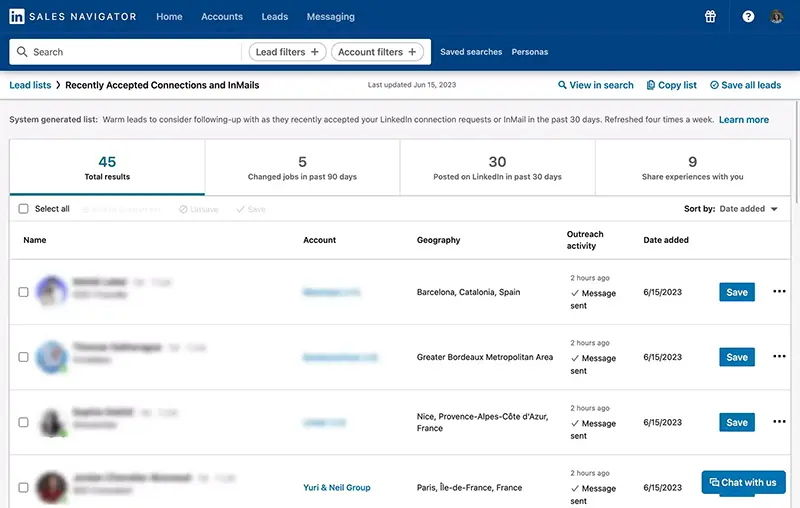Click the search magnifier icon
This screenshot has width=800, height=508.
22,52
